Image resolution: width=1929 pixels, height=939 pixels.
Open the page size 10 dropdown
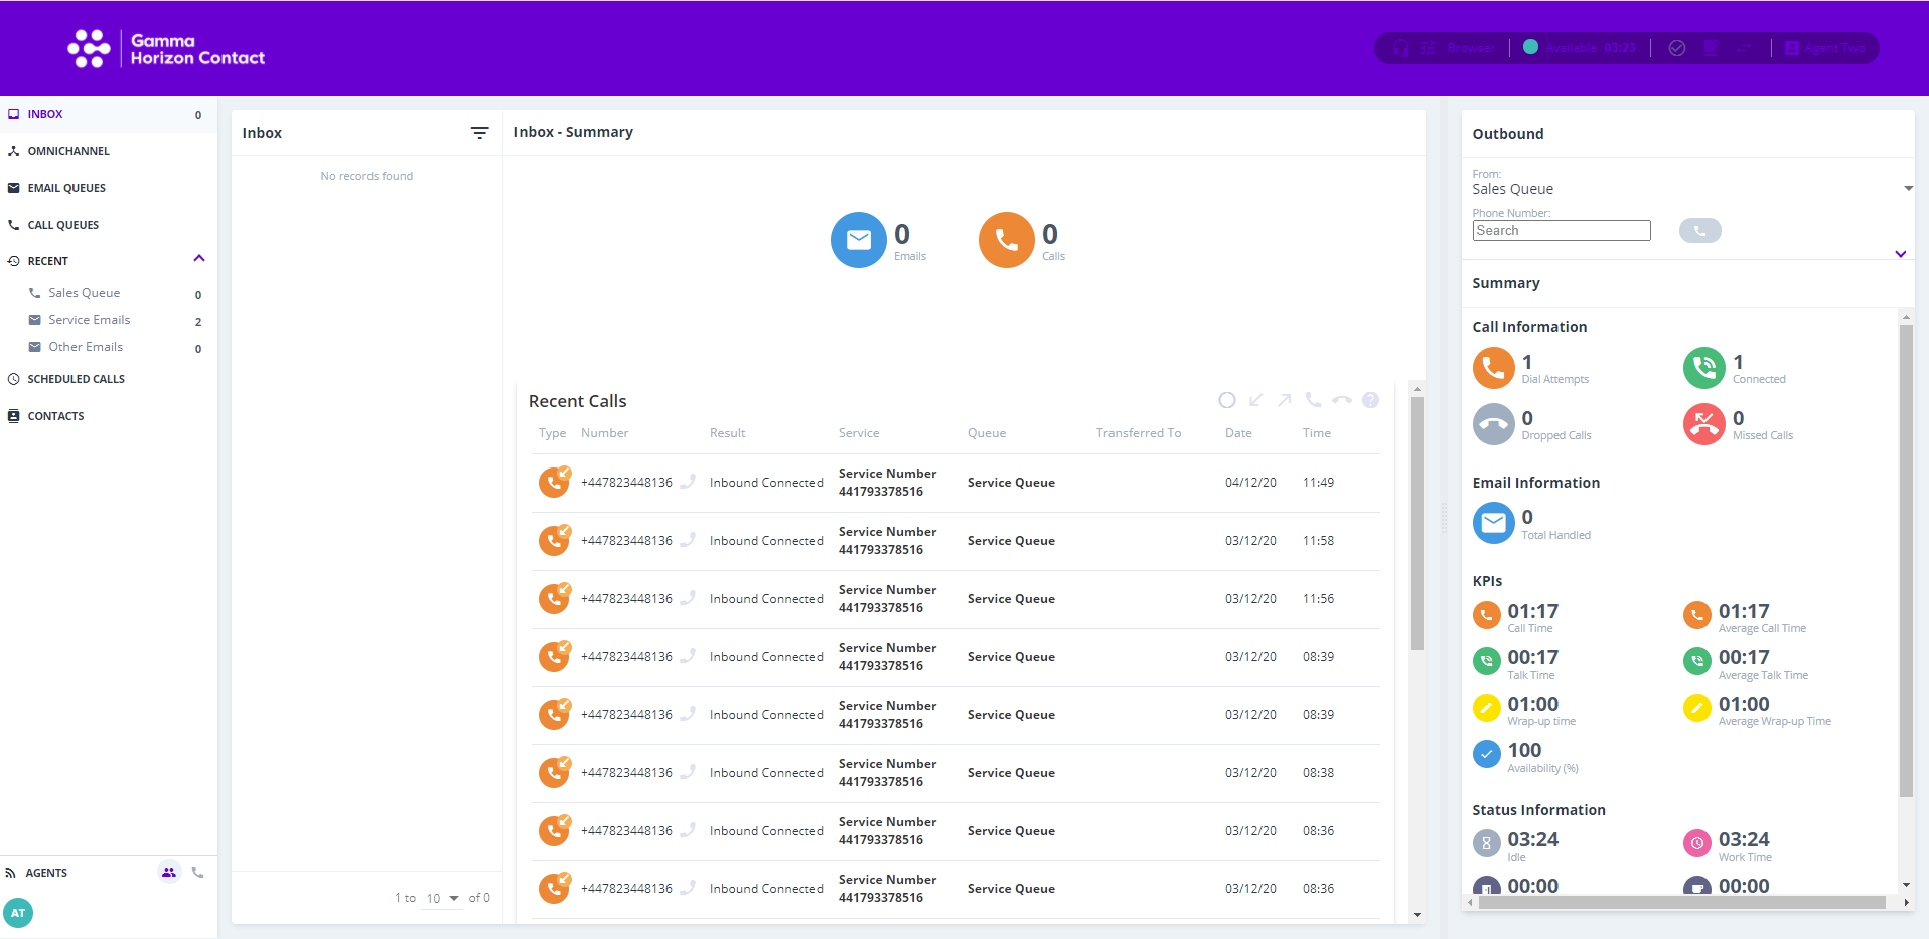coord(442,898)
